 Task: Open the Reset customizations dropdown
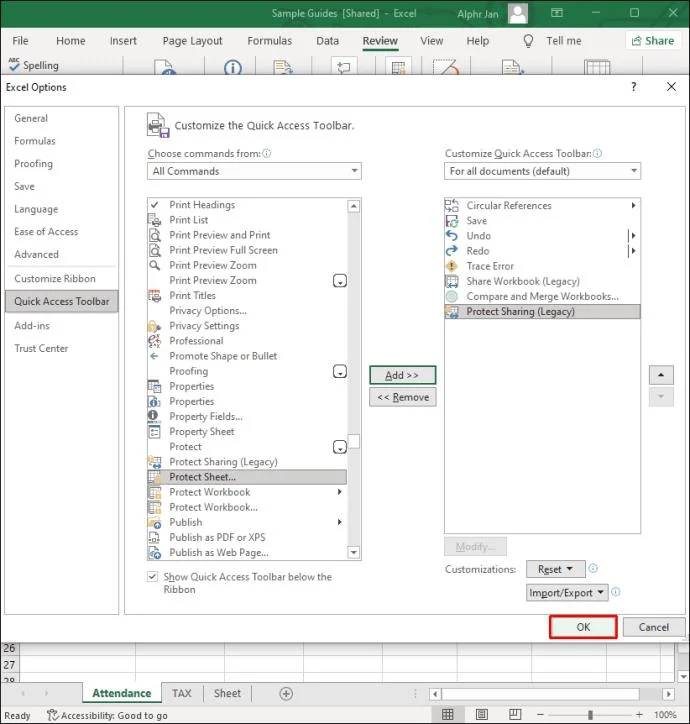(x=556, y=569)
